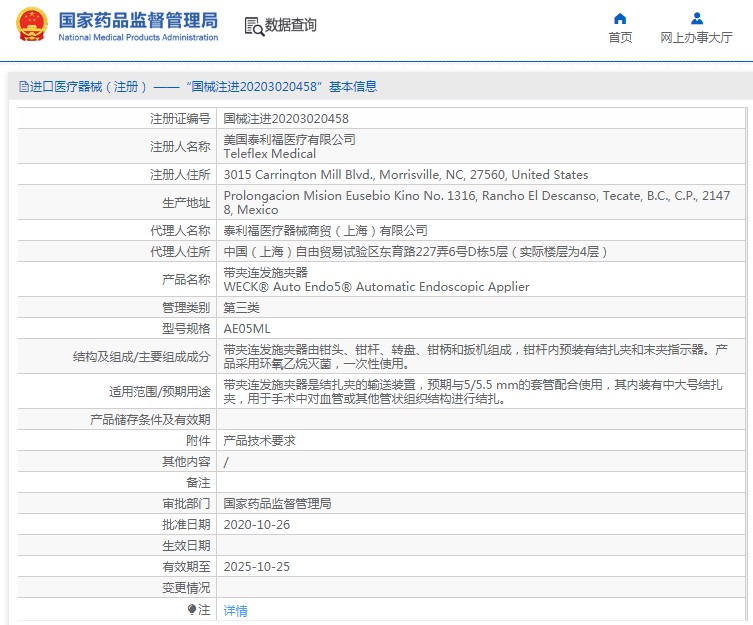Image resolution: width=753 pixels, height=625 pixels.
Task: Click the 型号规格 label
Action: tap(186, 329)
